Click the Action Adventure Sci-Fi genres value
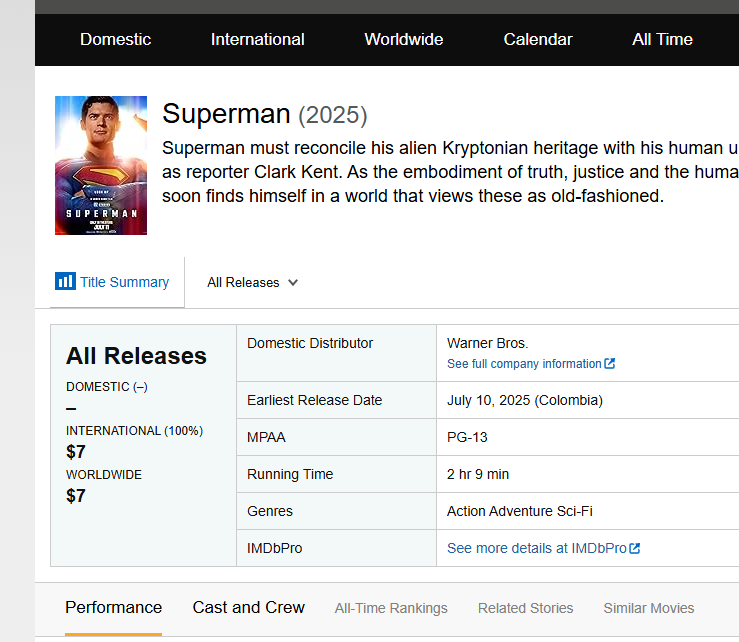Viewport: 739px width, 642px height. coord(519,511)
